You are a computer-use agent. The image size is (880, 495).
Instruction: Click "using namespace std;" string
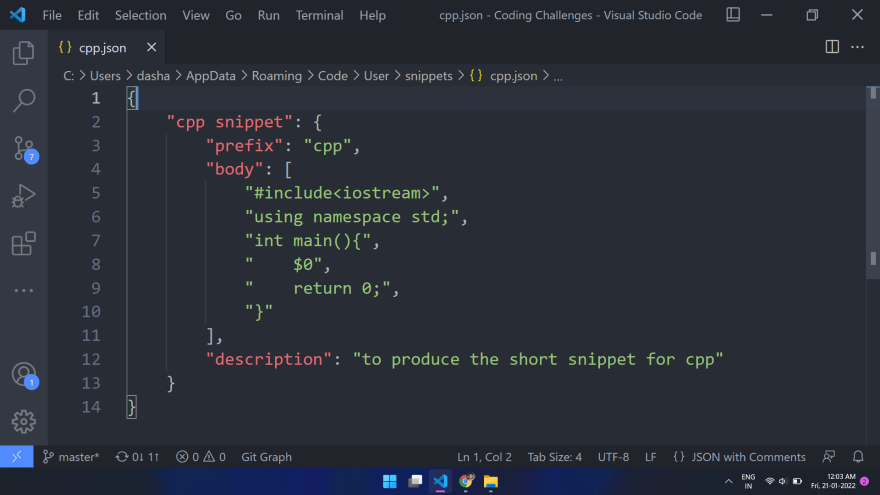click(x=352, y=217)
